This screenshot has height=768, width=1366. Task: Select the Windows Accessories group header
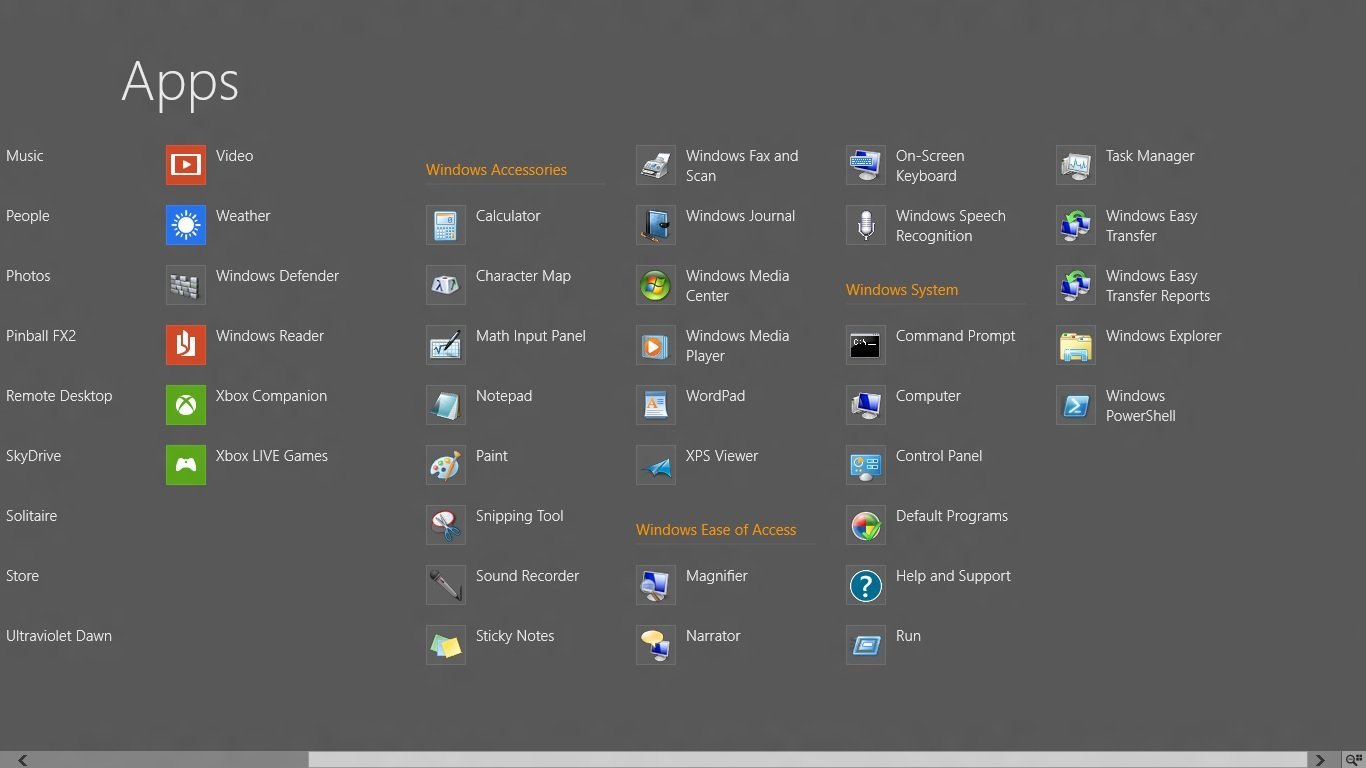tap(496, 170)
